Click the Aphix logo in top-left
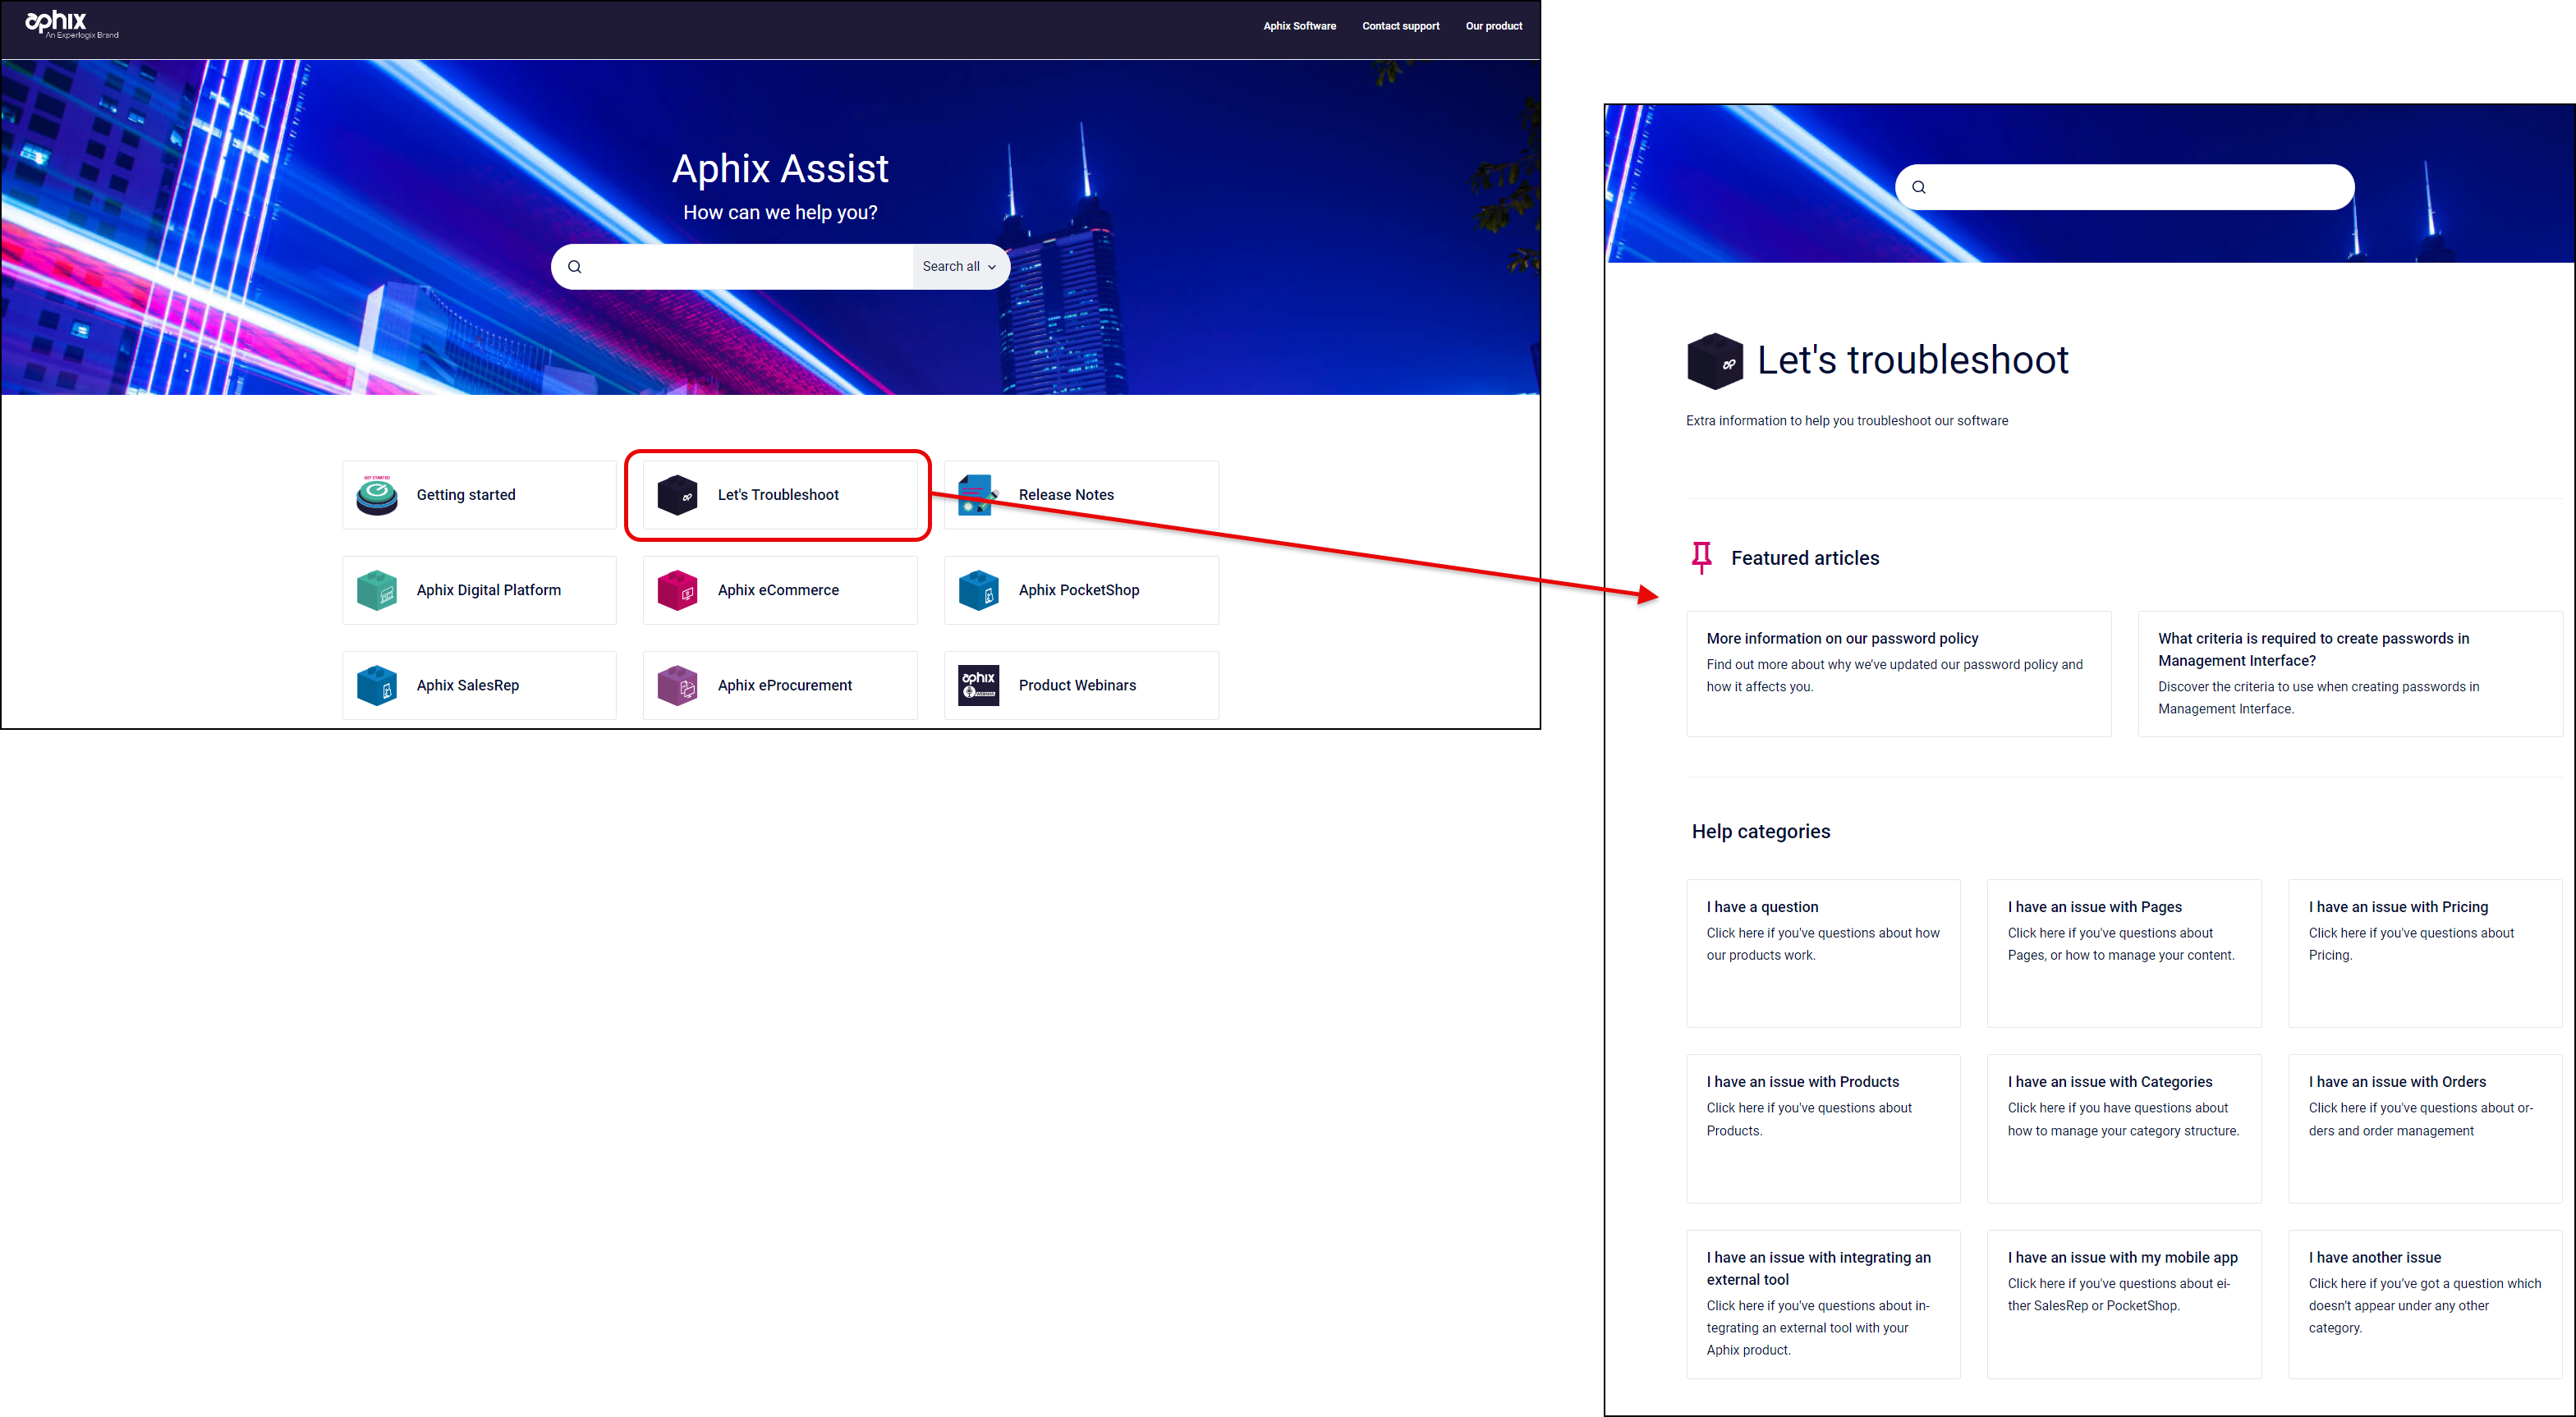The height and width of the screenshot is (1417, 2576). click(x=71, y=25)
